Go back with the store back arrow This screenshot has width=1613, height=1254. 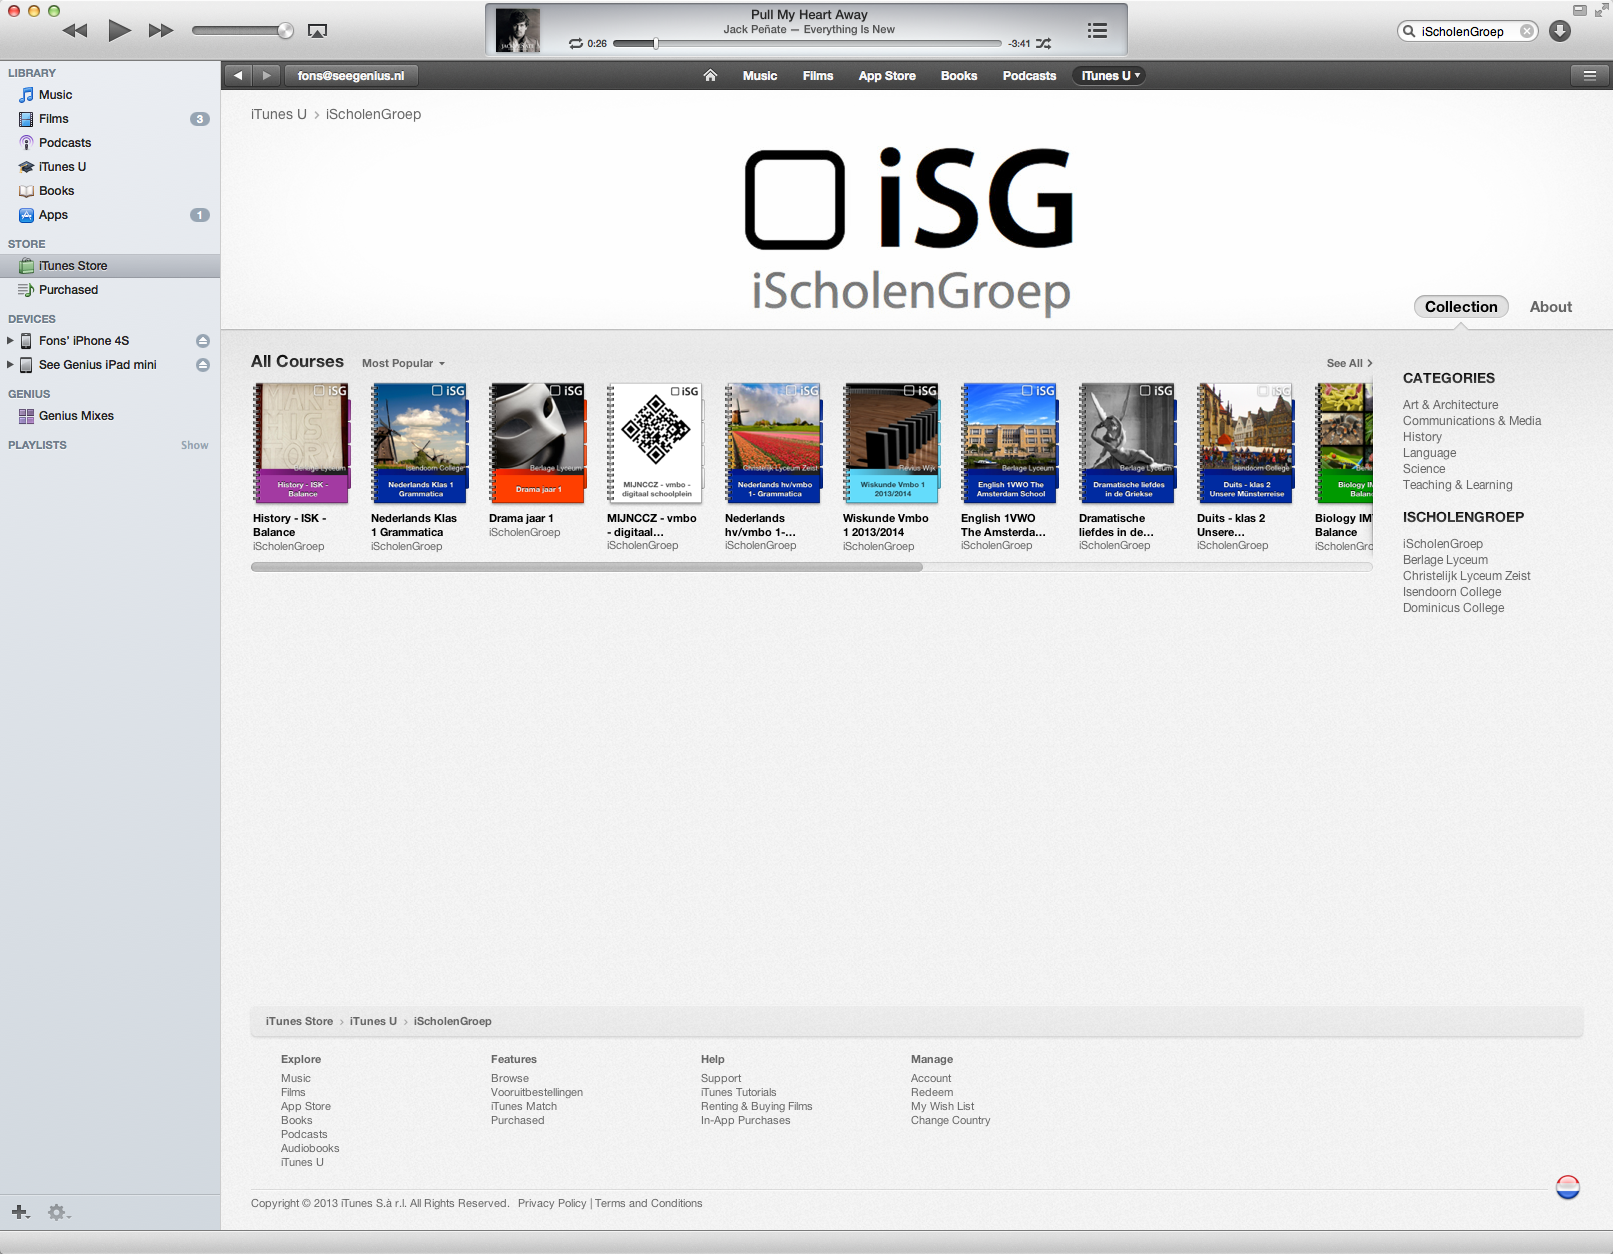(x=238, y=75)
